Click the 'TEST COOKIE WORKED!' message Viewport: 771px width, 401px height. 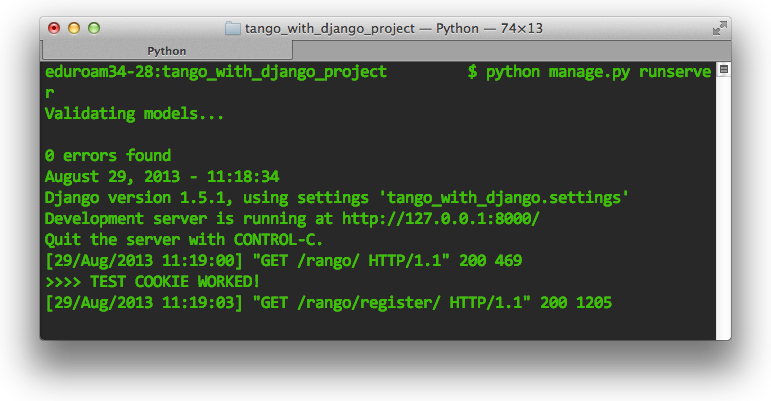pyautogui.click(x=175, y=282)
